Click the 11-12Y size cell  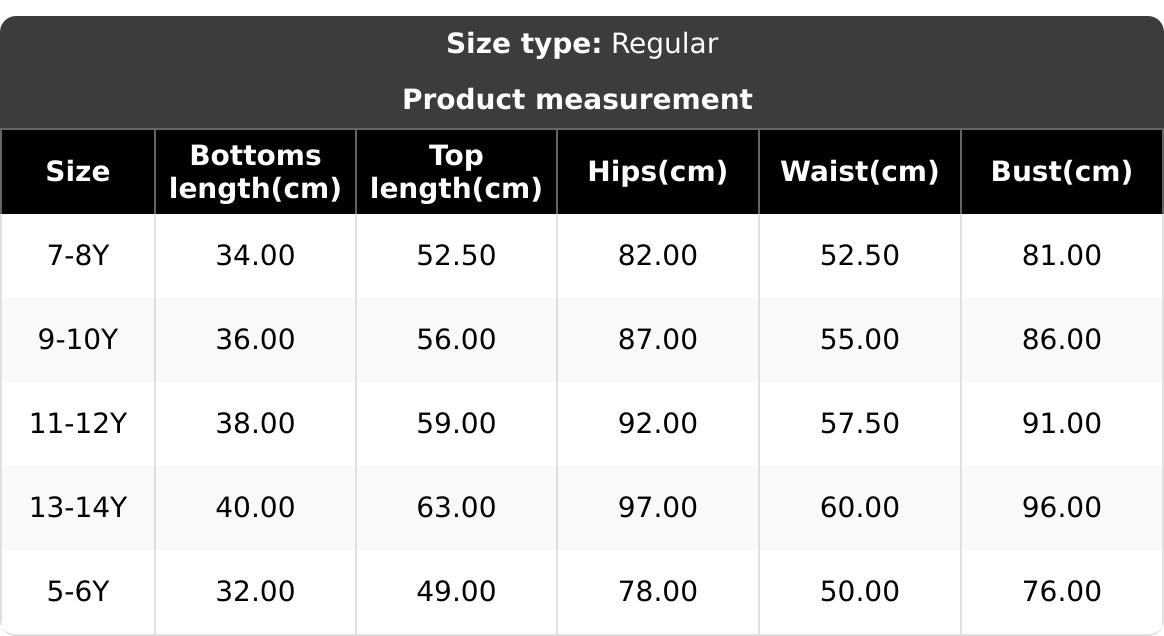(x=78, y=424)
